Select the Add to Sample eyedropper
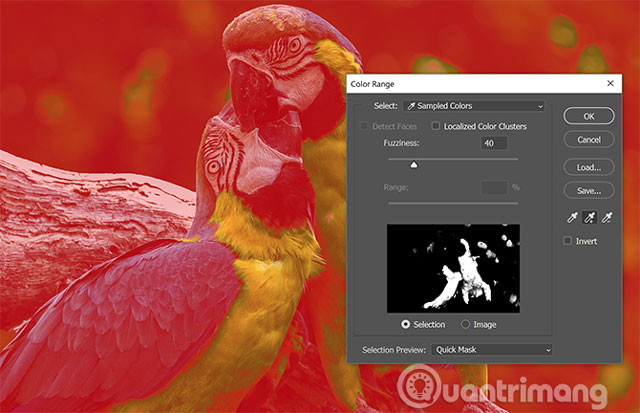Viewport: 640px width, 413px height. [x=589, y=218]
